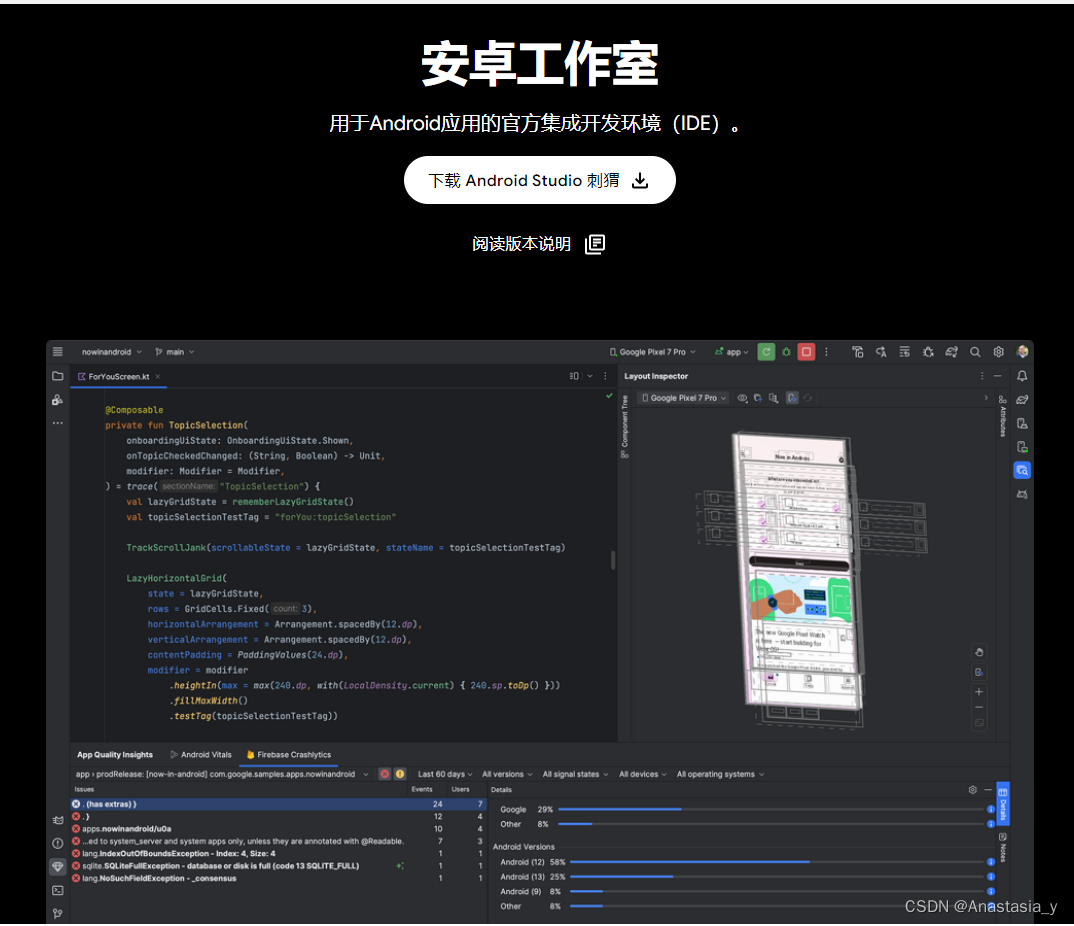Viewport: 1074px width, 926px height.
Task: Close the ForYouScreen.kt tab
Action: click(x=158, y=376)
